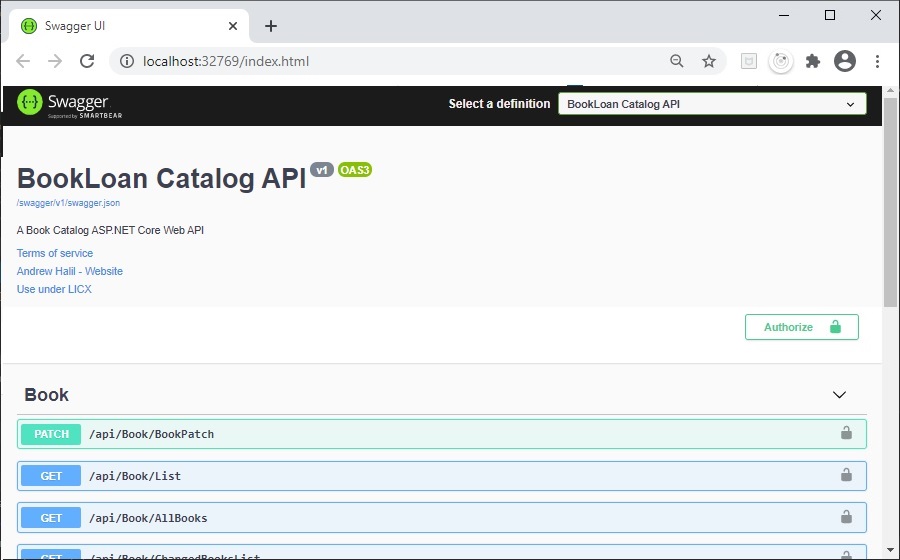Click the browser back arrow

coord(23,61)
